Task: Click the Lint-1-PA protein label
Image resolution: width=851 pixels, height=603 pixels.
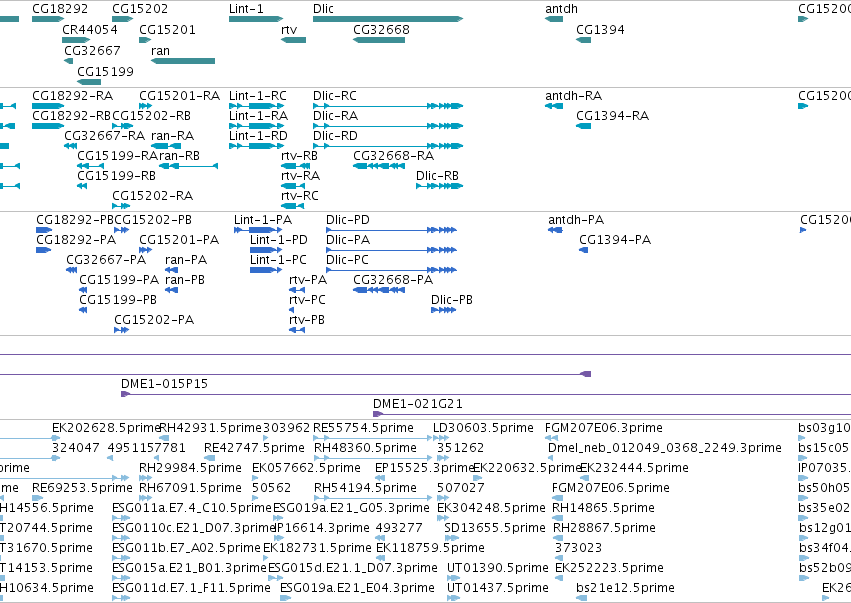Action: (263, 220)
